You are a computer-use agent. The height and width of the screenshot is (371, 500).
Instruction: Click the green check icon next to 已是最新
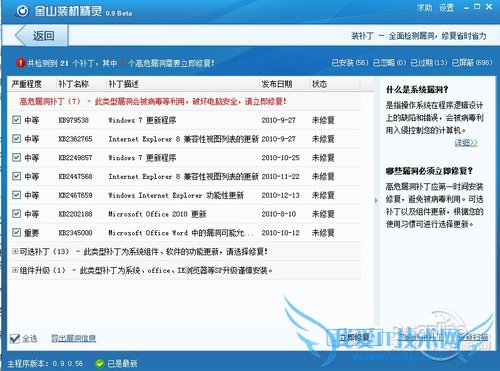click(100, 363)
